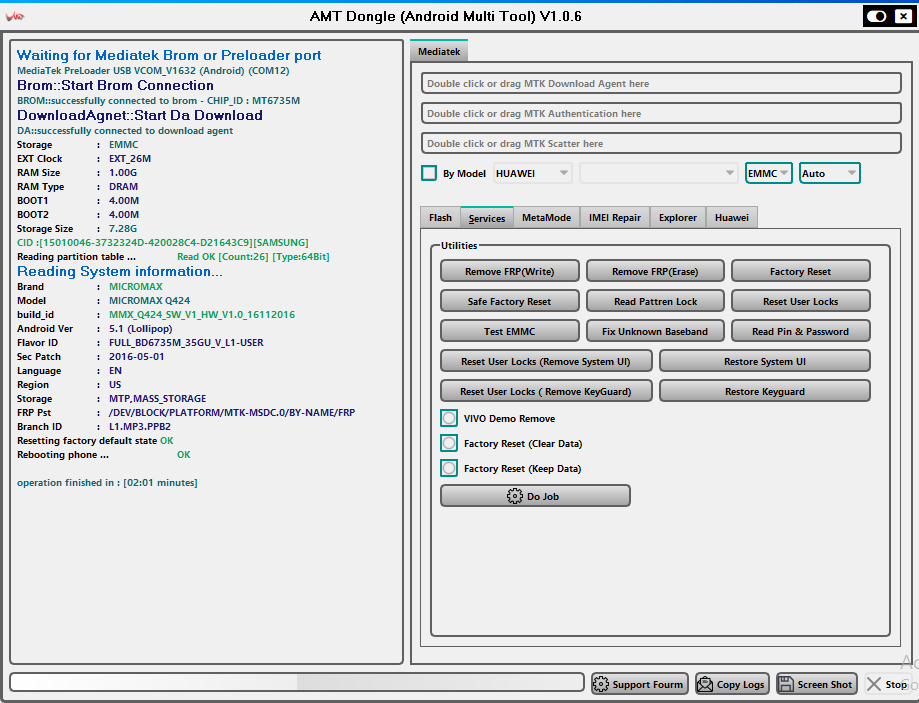The height and width of the screenshot is (703, 919).
Task: Click the Read Pattren Lock button
Action: pos(655,301)
